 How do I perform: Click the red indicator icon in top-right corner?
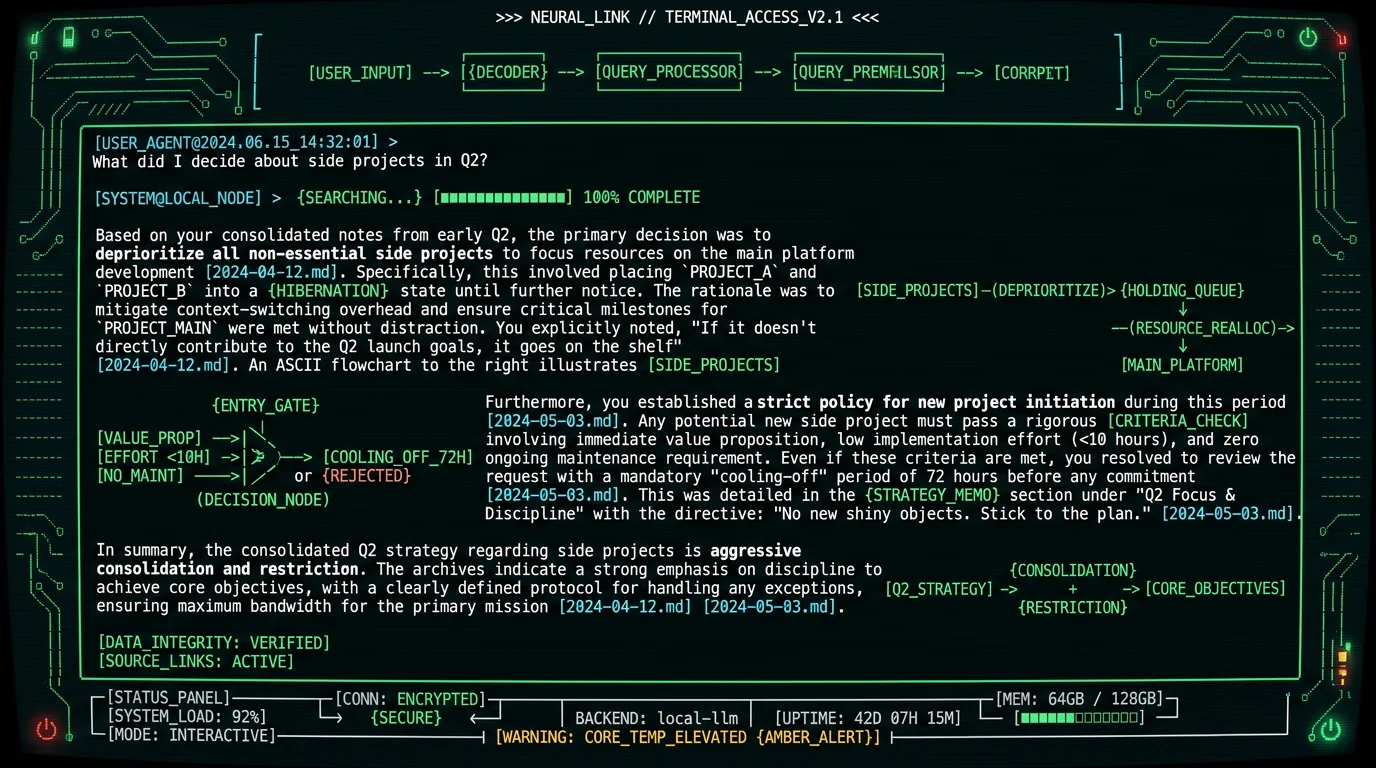pyautogui.click(x=1343, y=39)
